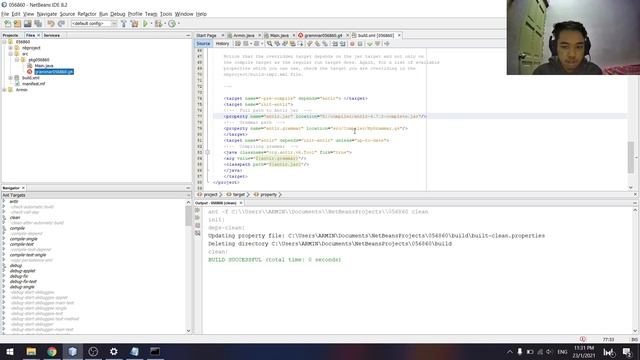Click the editor vertical scrollbar thumb

pos(631,157)
